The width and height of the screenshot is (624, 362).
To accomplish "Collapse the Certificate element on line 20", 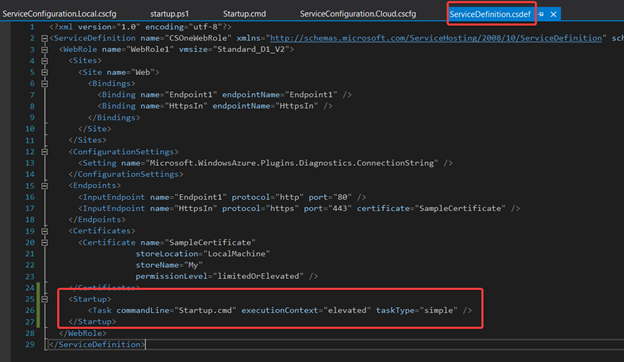I will pos(45,243).
